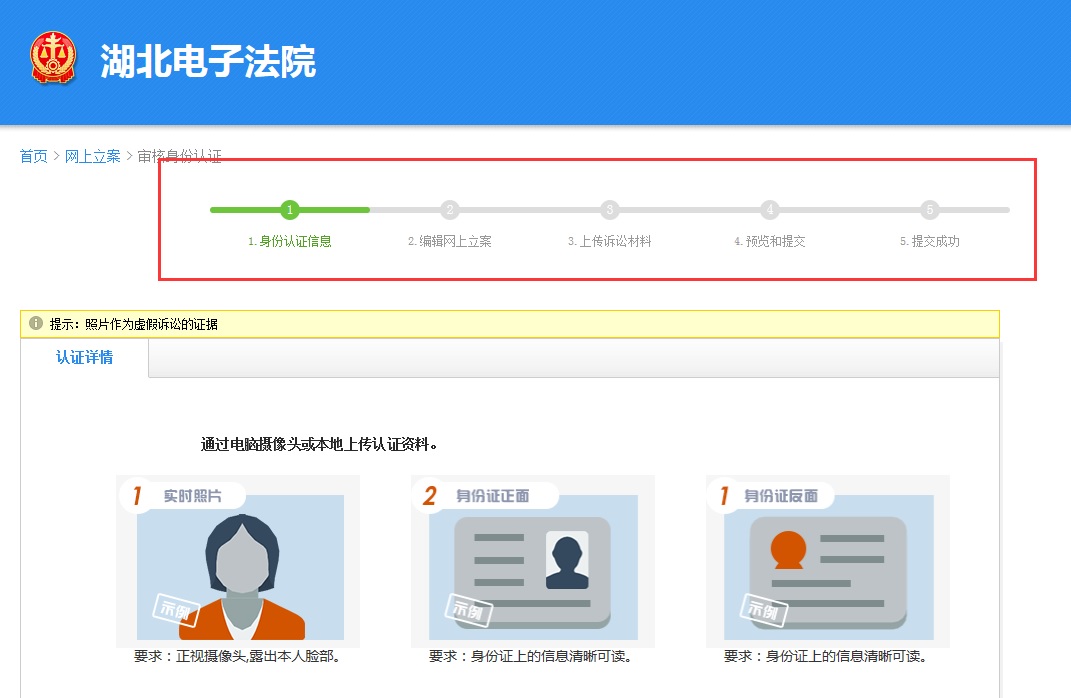The width and height of the screenshot is (1071, 698).
Task: Click the 预览和提交 step label
Action: 770,241
